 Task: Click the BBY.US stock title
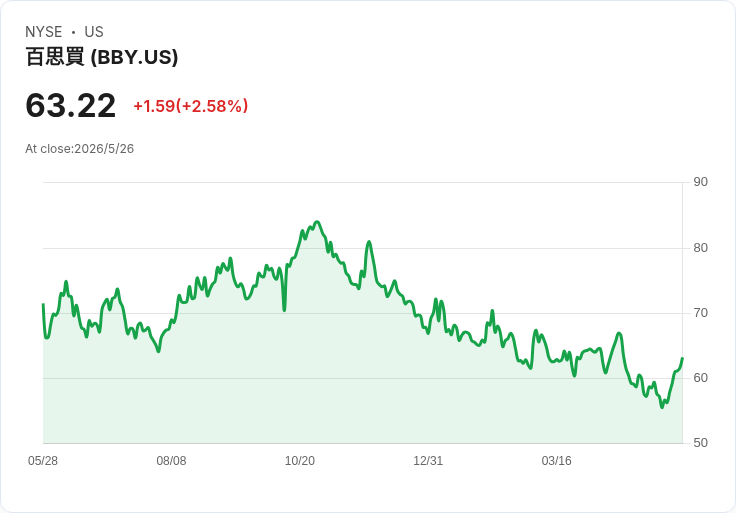tap(102, 57)
